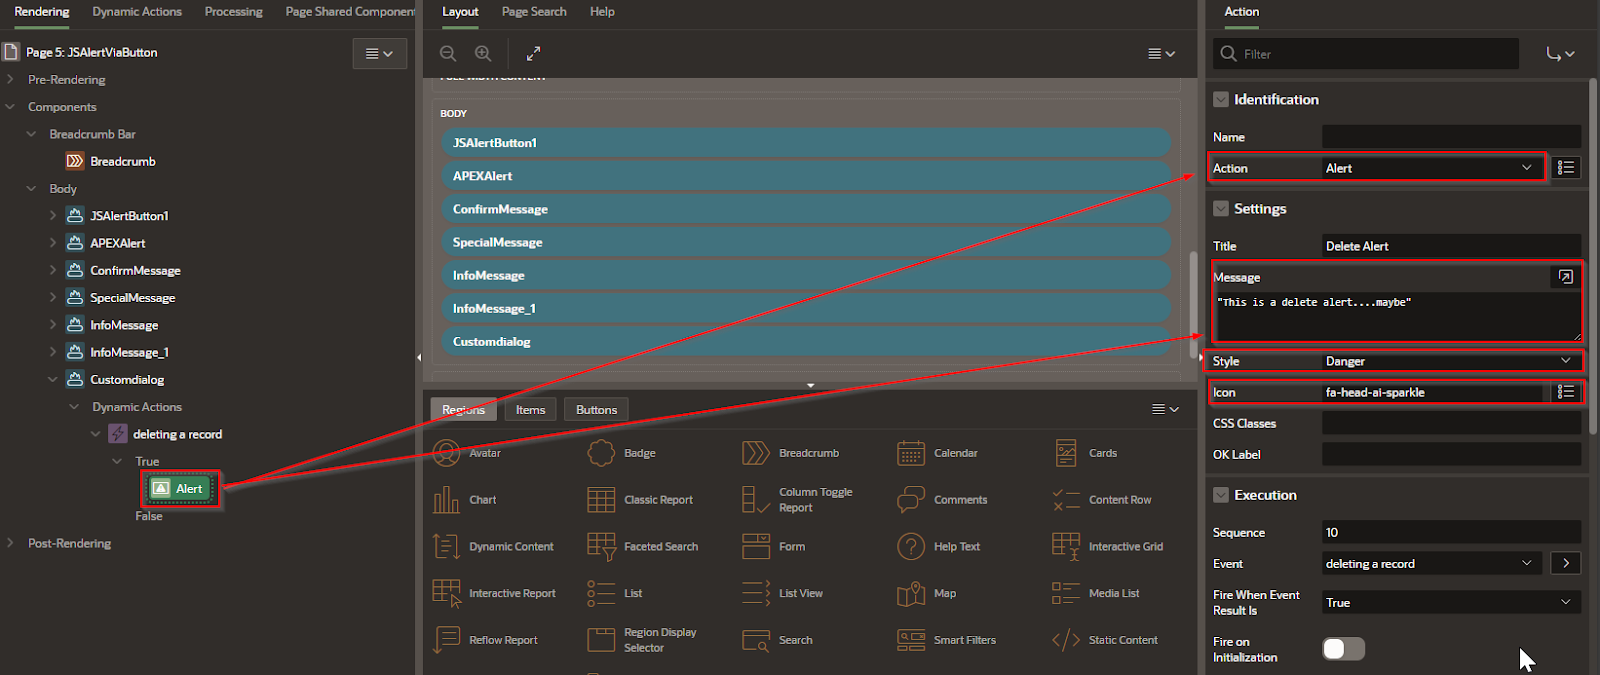The width and height of the screenshot is (1600, 675).
Task: Open the Icon picker list button
Action: click(x=1566, y=392)
